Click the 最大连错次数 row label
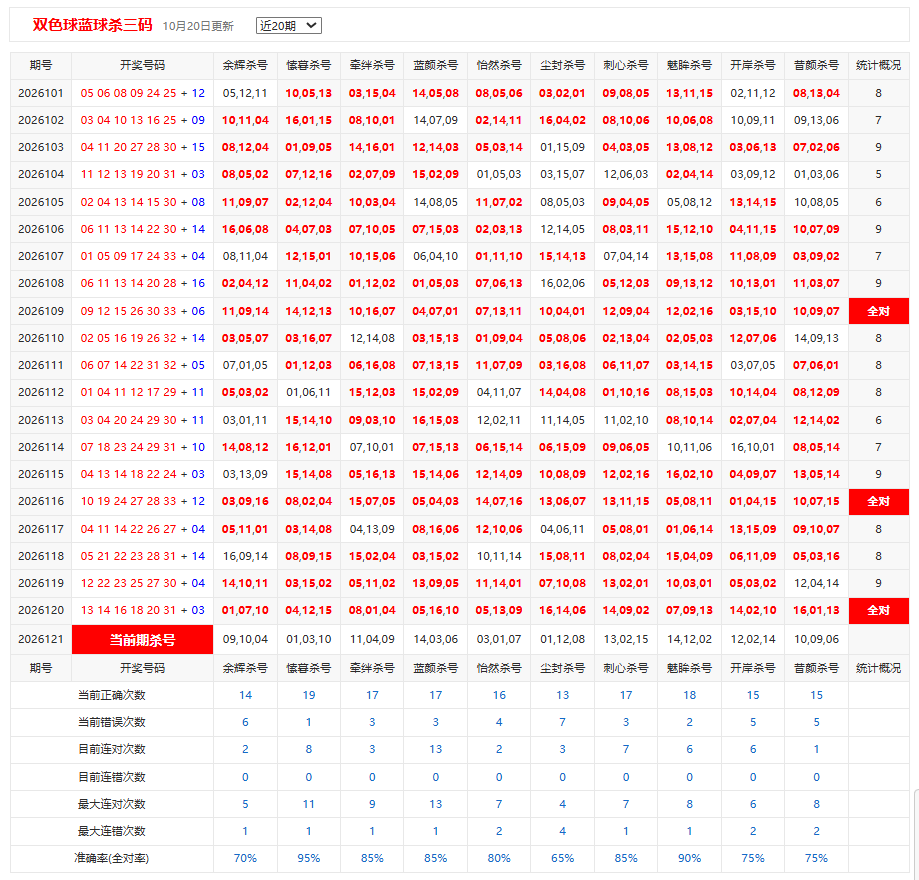 (x=112, y=831)
